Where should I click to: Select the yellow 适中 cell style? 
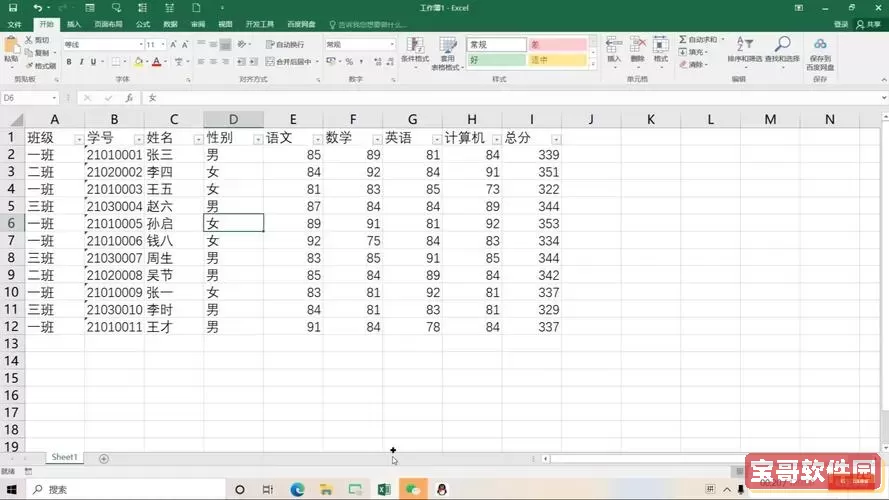coord(557,61)
